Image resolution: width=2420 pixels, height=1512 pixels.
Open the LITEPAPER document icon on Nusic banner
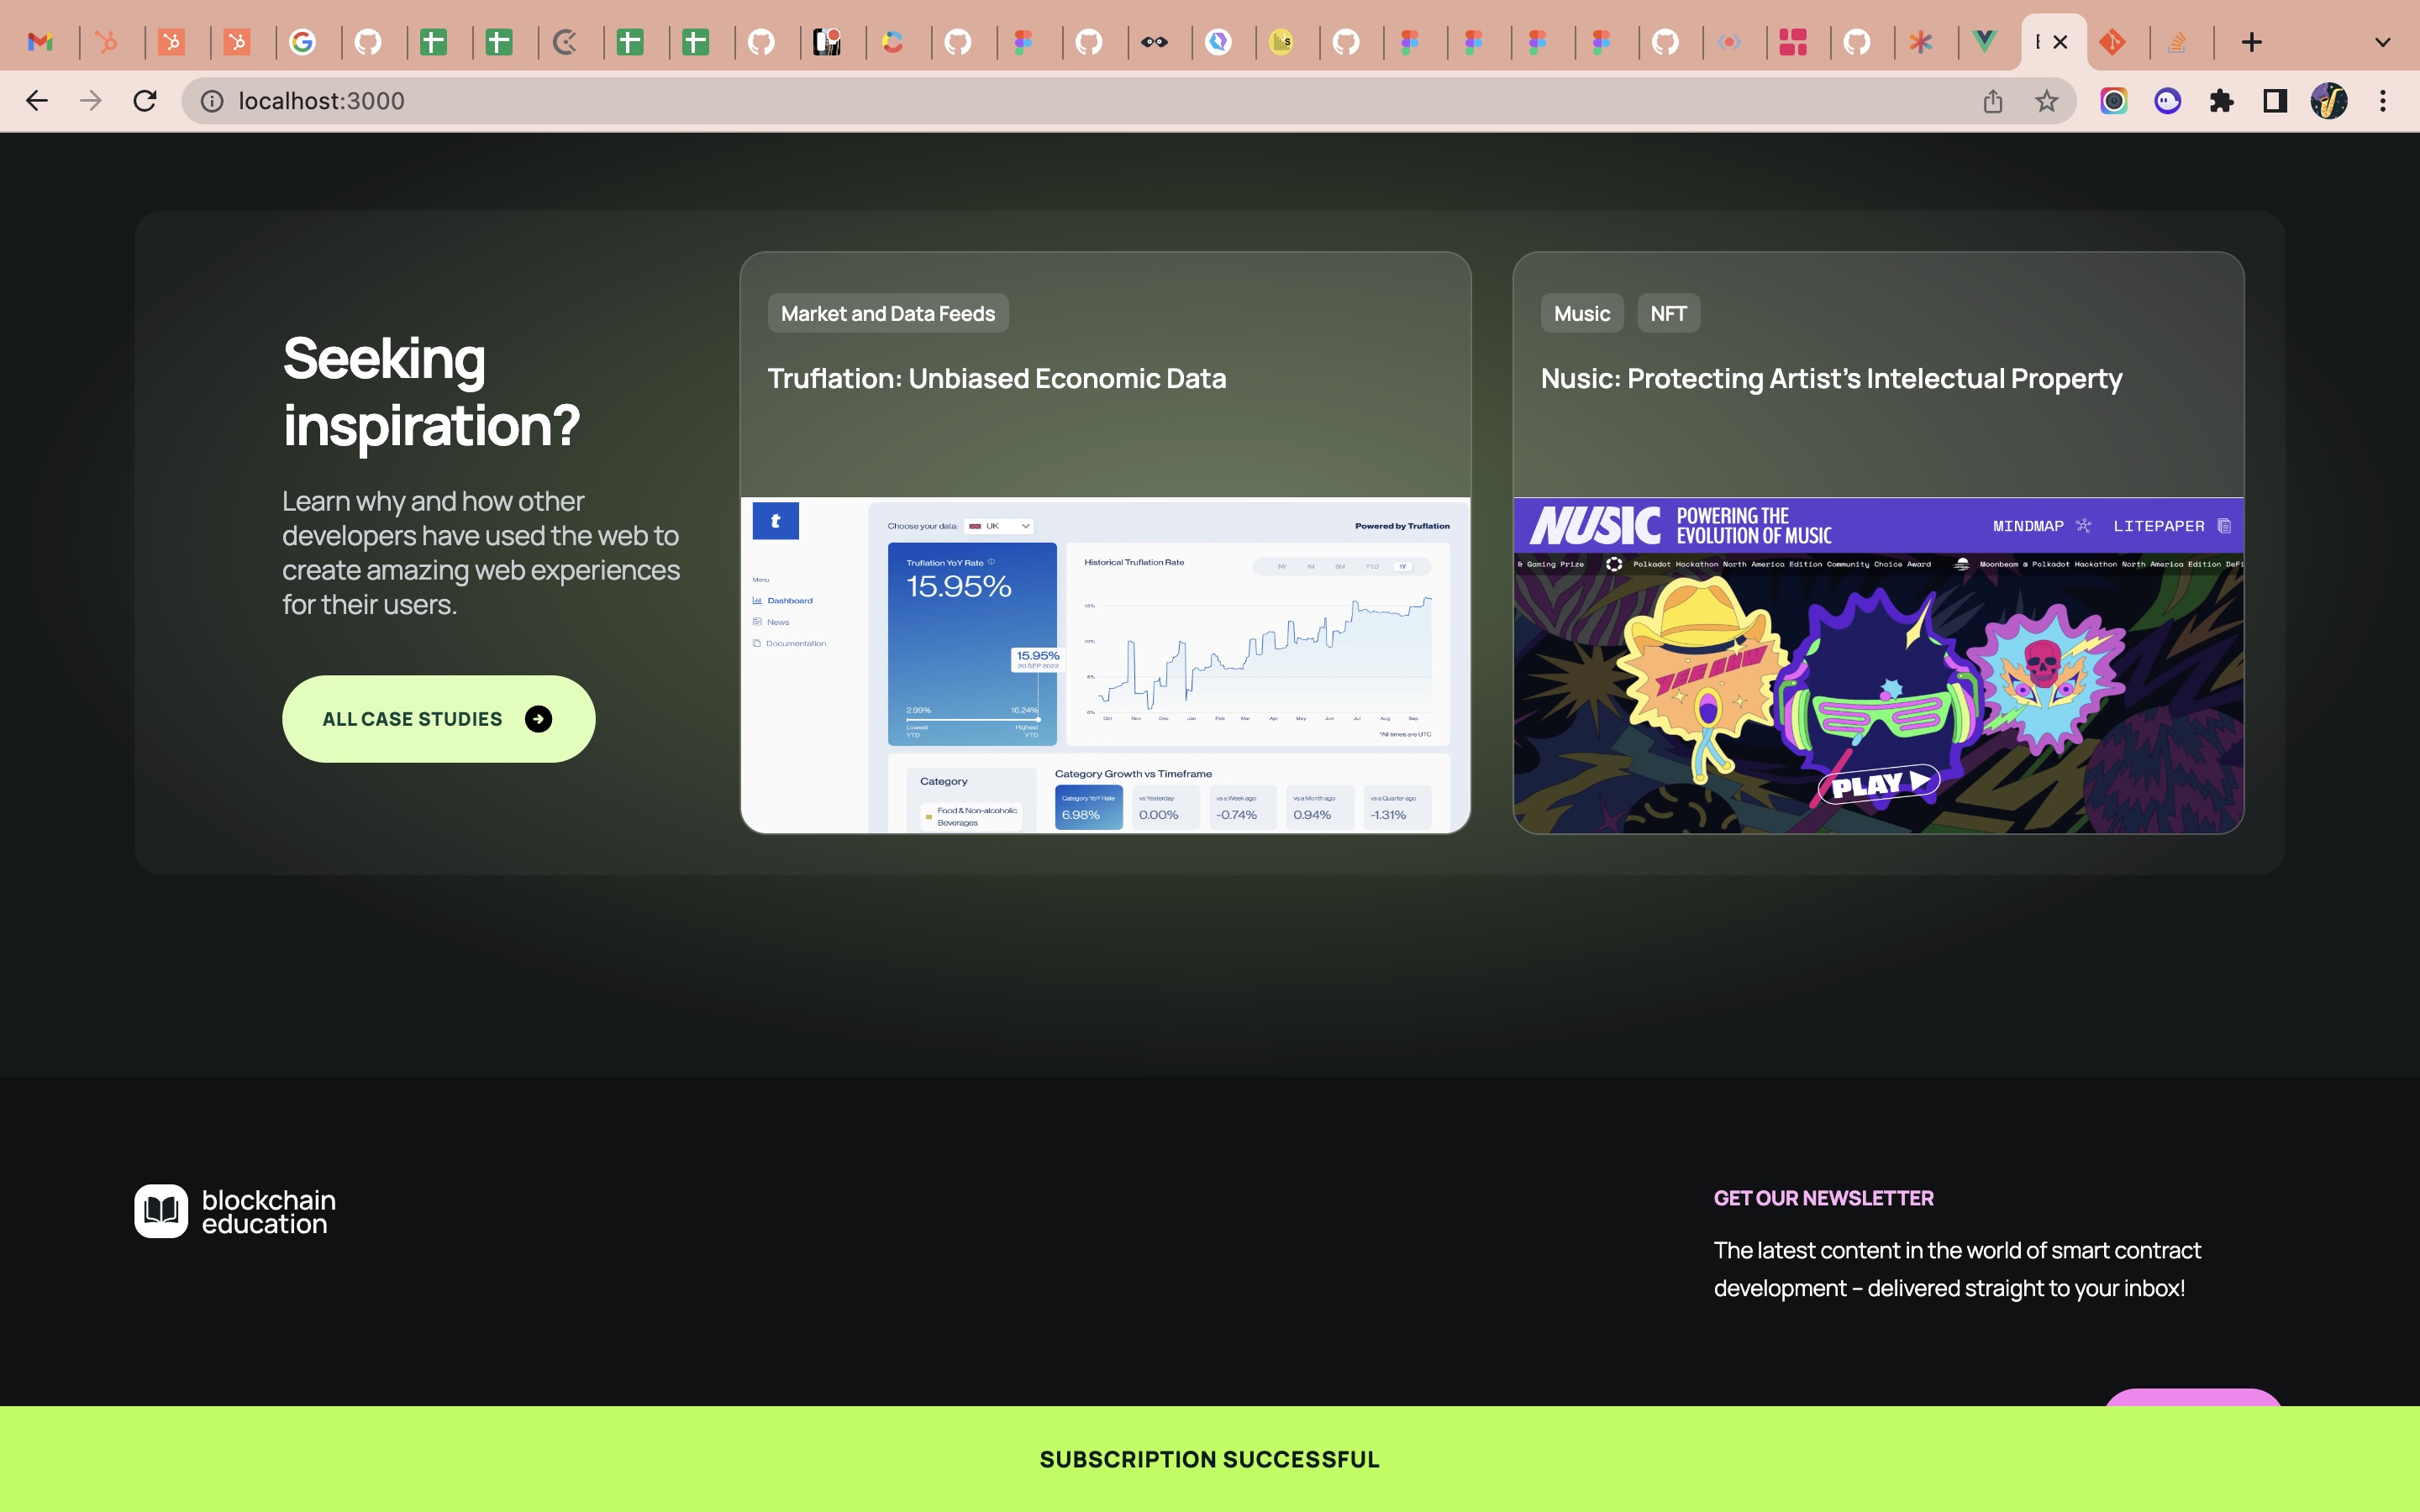[2224, 527]
